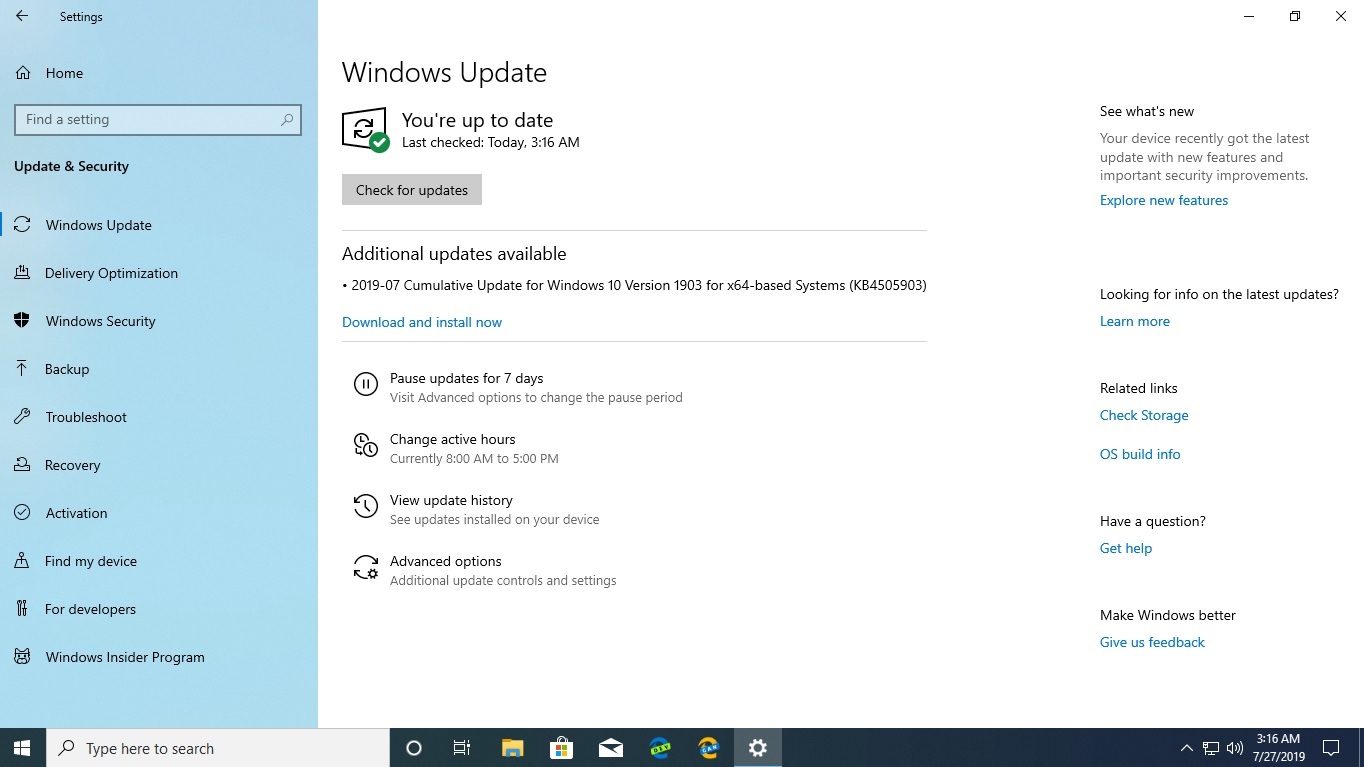This screenshot has width=1364, height=767.
Task: Open the network icon in system tray
Action: [x=1211, y=748]
